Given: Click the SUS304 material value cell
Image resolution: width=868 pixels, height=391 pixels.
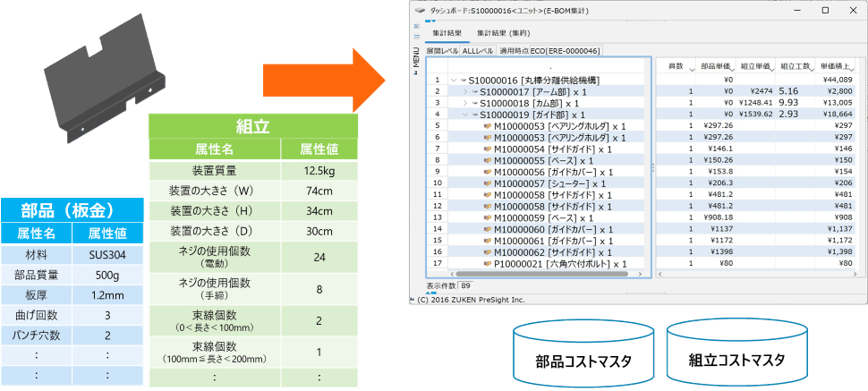Looking at the screenshot, I should coord(107,256).
